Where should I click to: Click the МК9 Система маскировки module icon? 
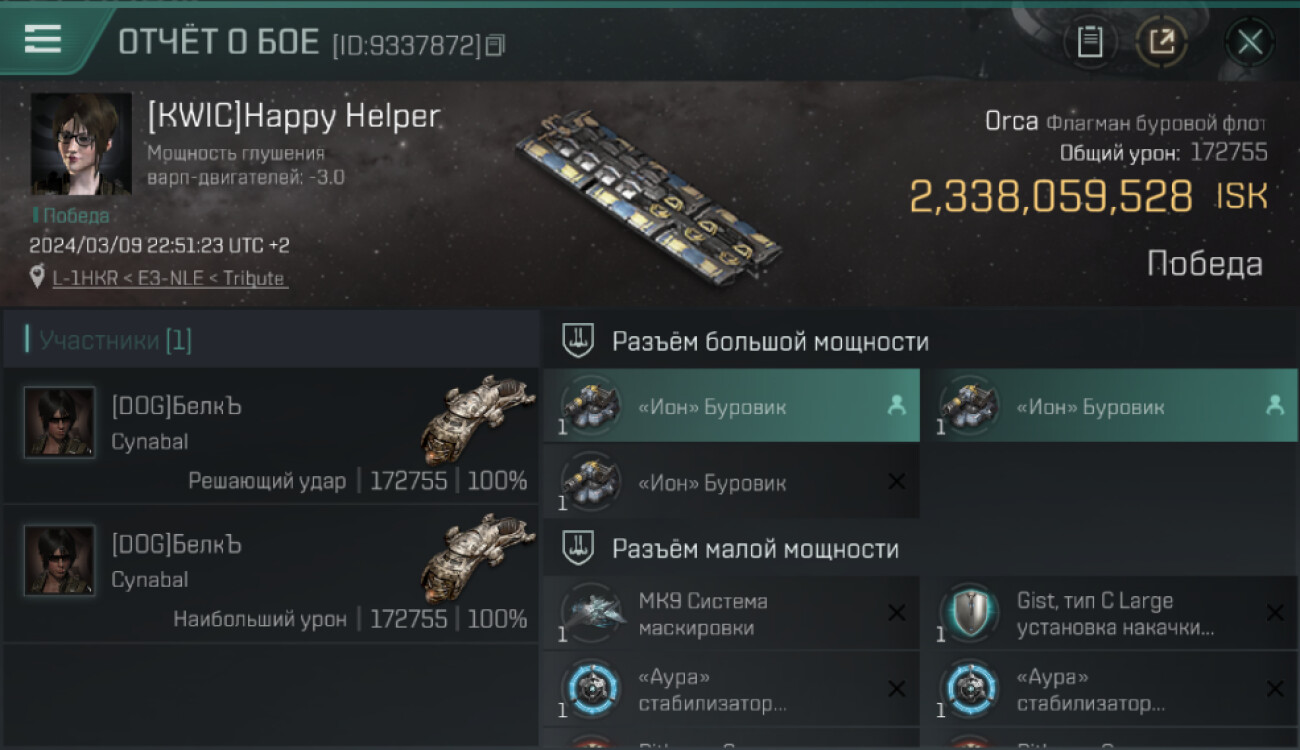tap(592, 613)
